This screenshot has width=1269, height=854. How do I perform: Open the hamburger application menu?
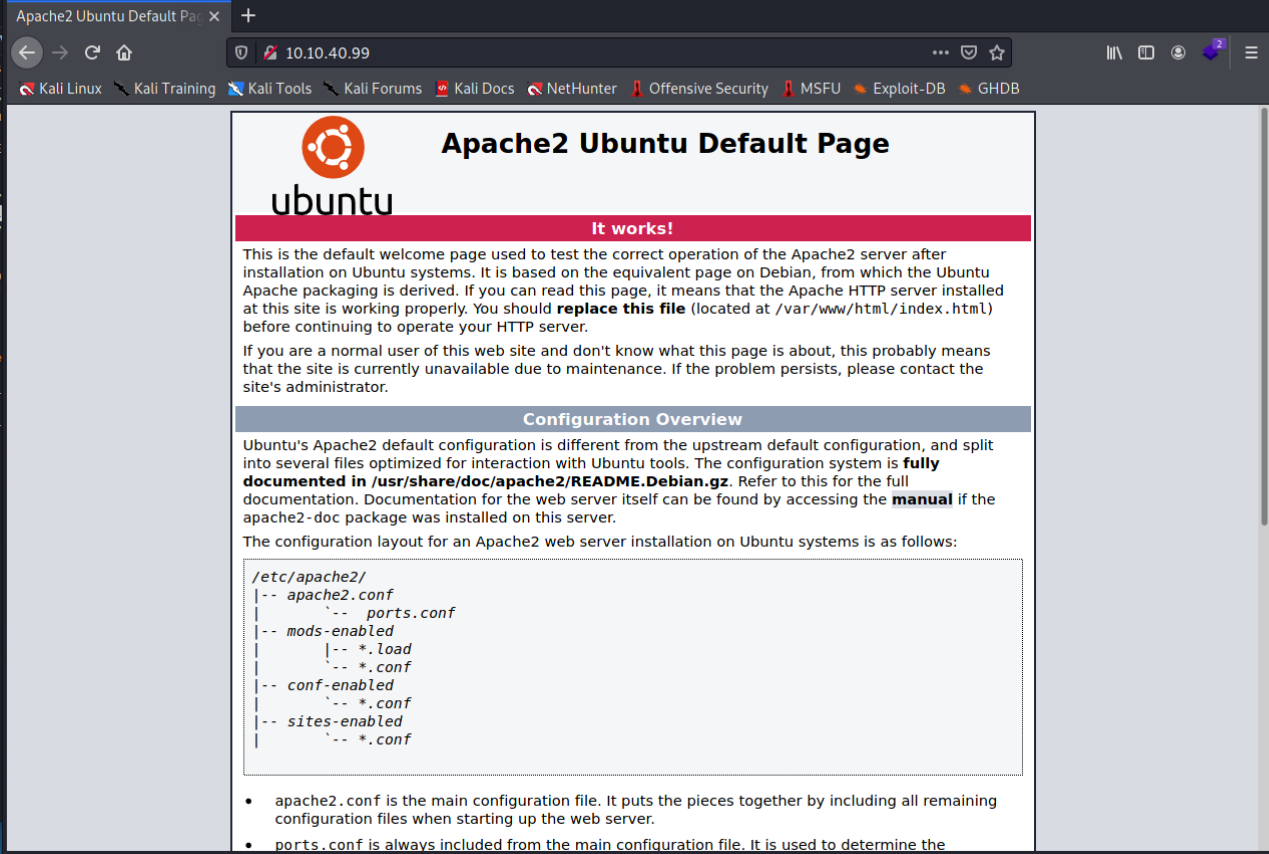point(1250,53)
